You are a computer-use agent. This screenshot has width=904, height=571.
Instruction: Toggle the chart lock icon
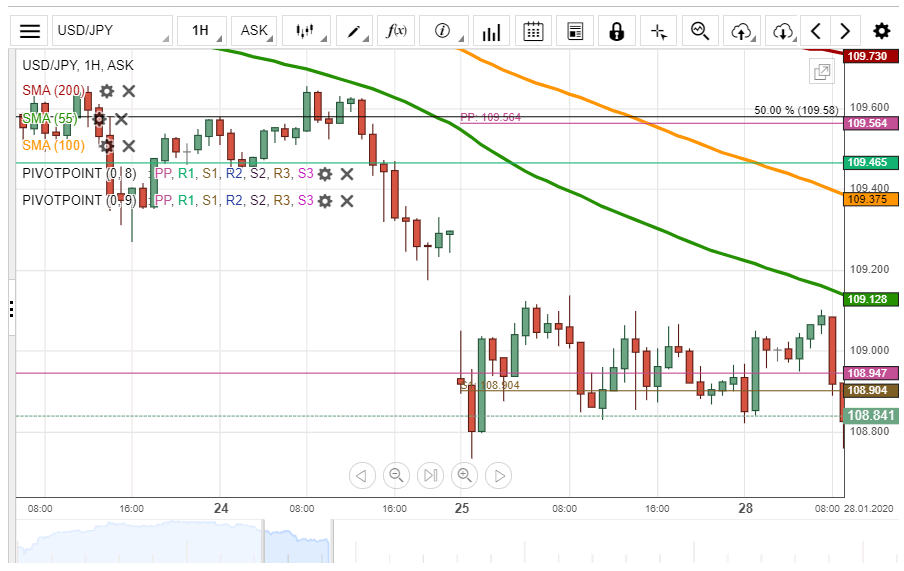(617, 31)
